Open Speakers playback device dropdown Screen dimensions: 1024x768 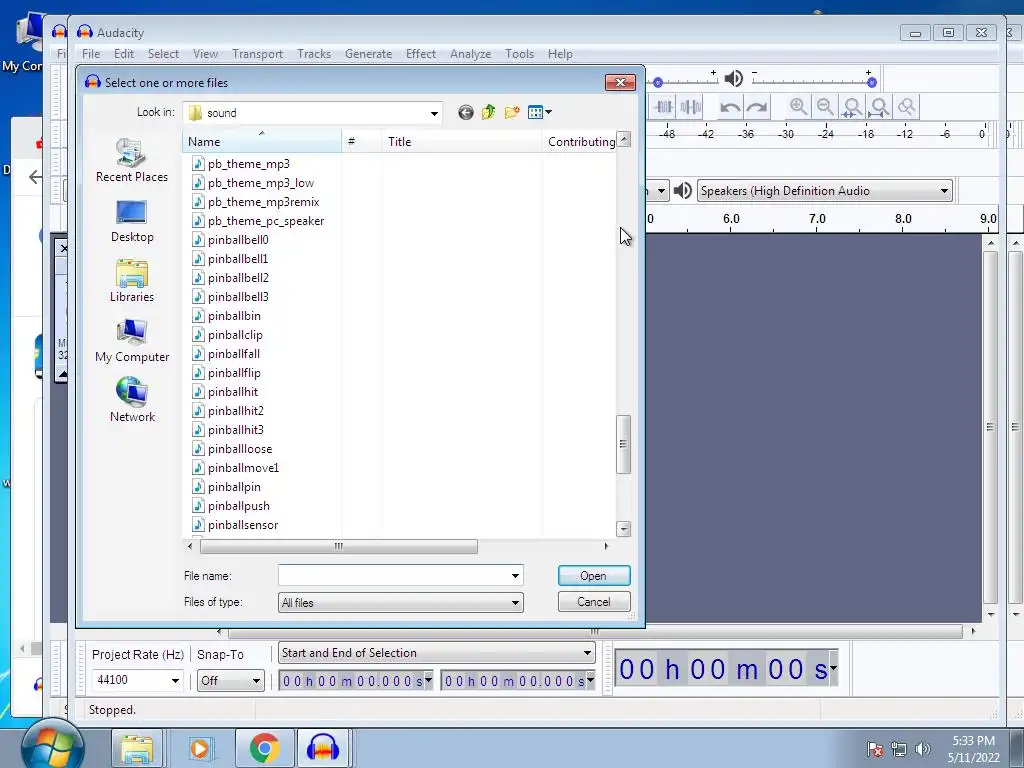824,191
